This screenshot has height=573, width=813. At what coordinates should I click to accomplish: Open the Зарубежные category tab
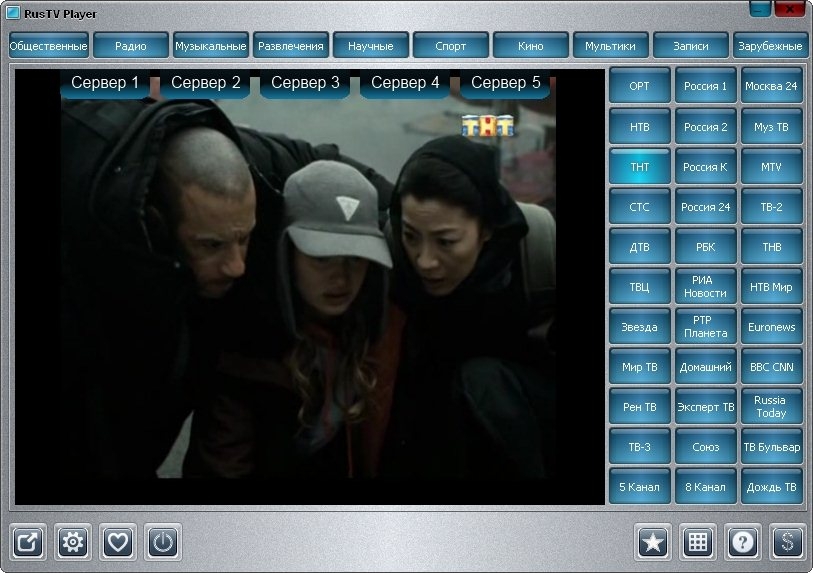point(770,46)
